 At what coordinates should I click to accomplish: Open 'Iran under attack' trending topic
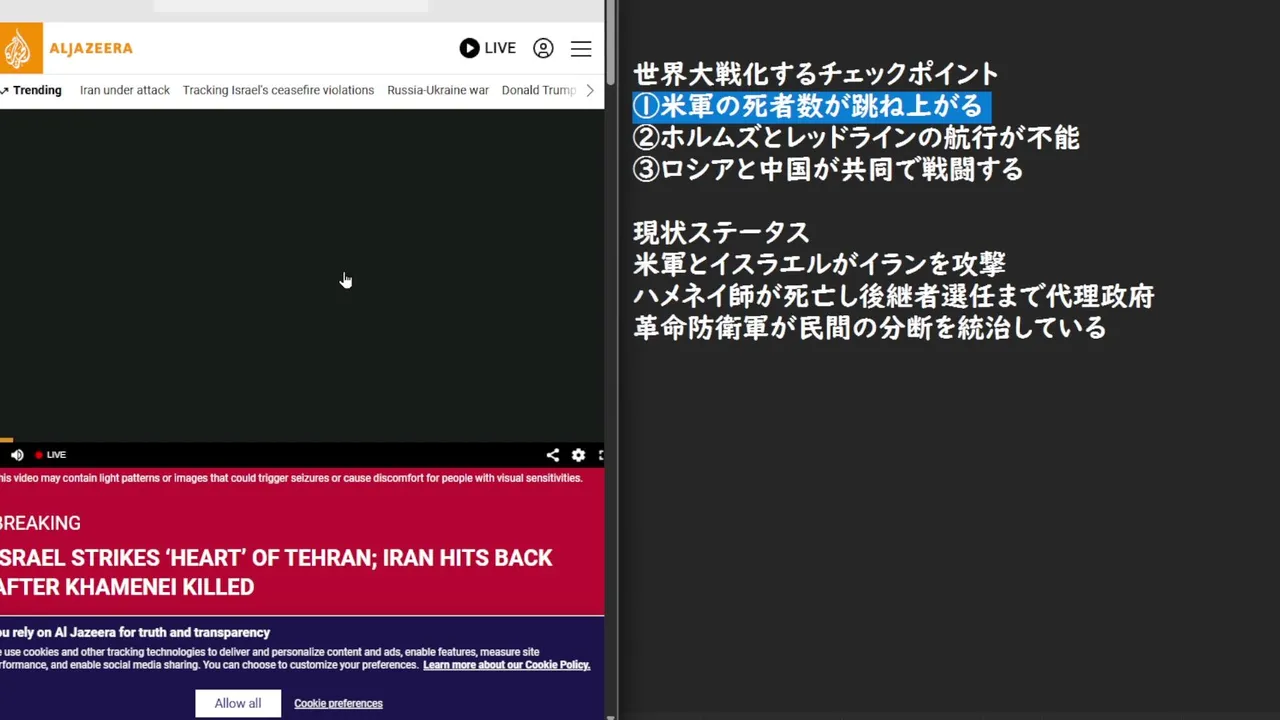point(125,90)
